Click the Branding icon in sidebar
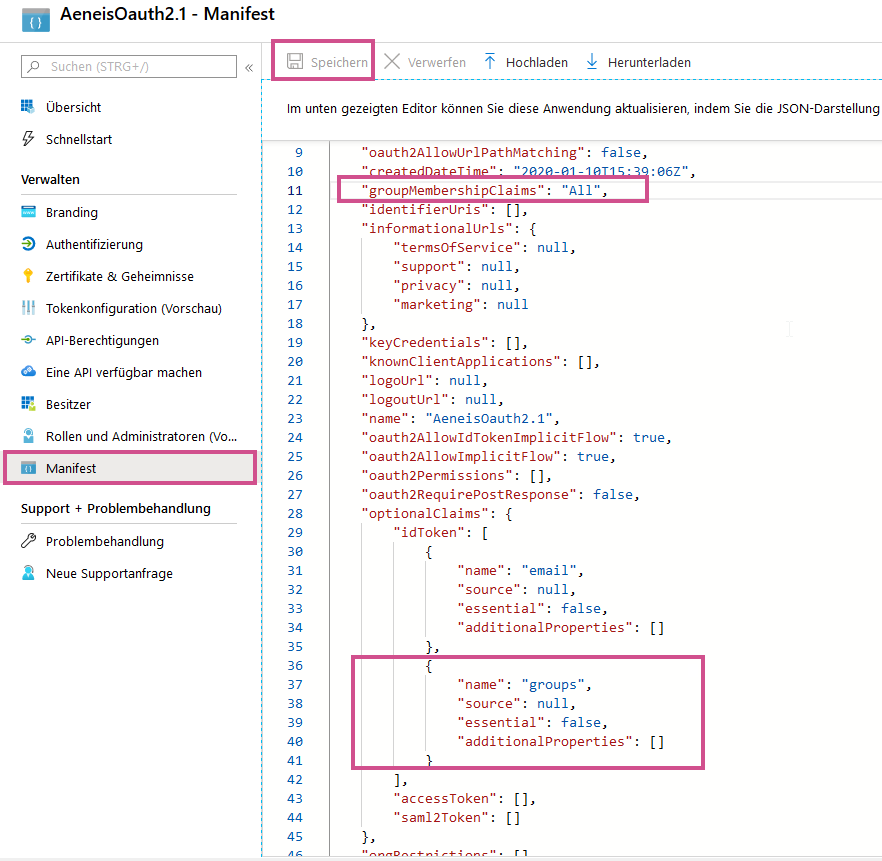This screenshot has height=861, width=882. pos(28,212)
